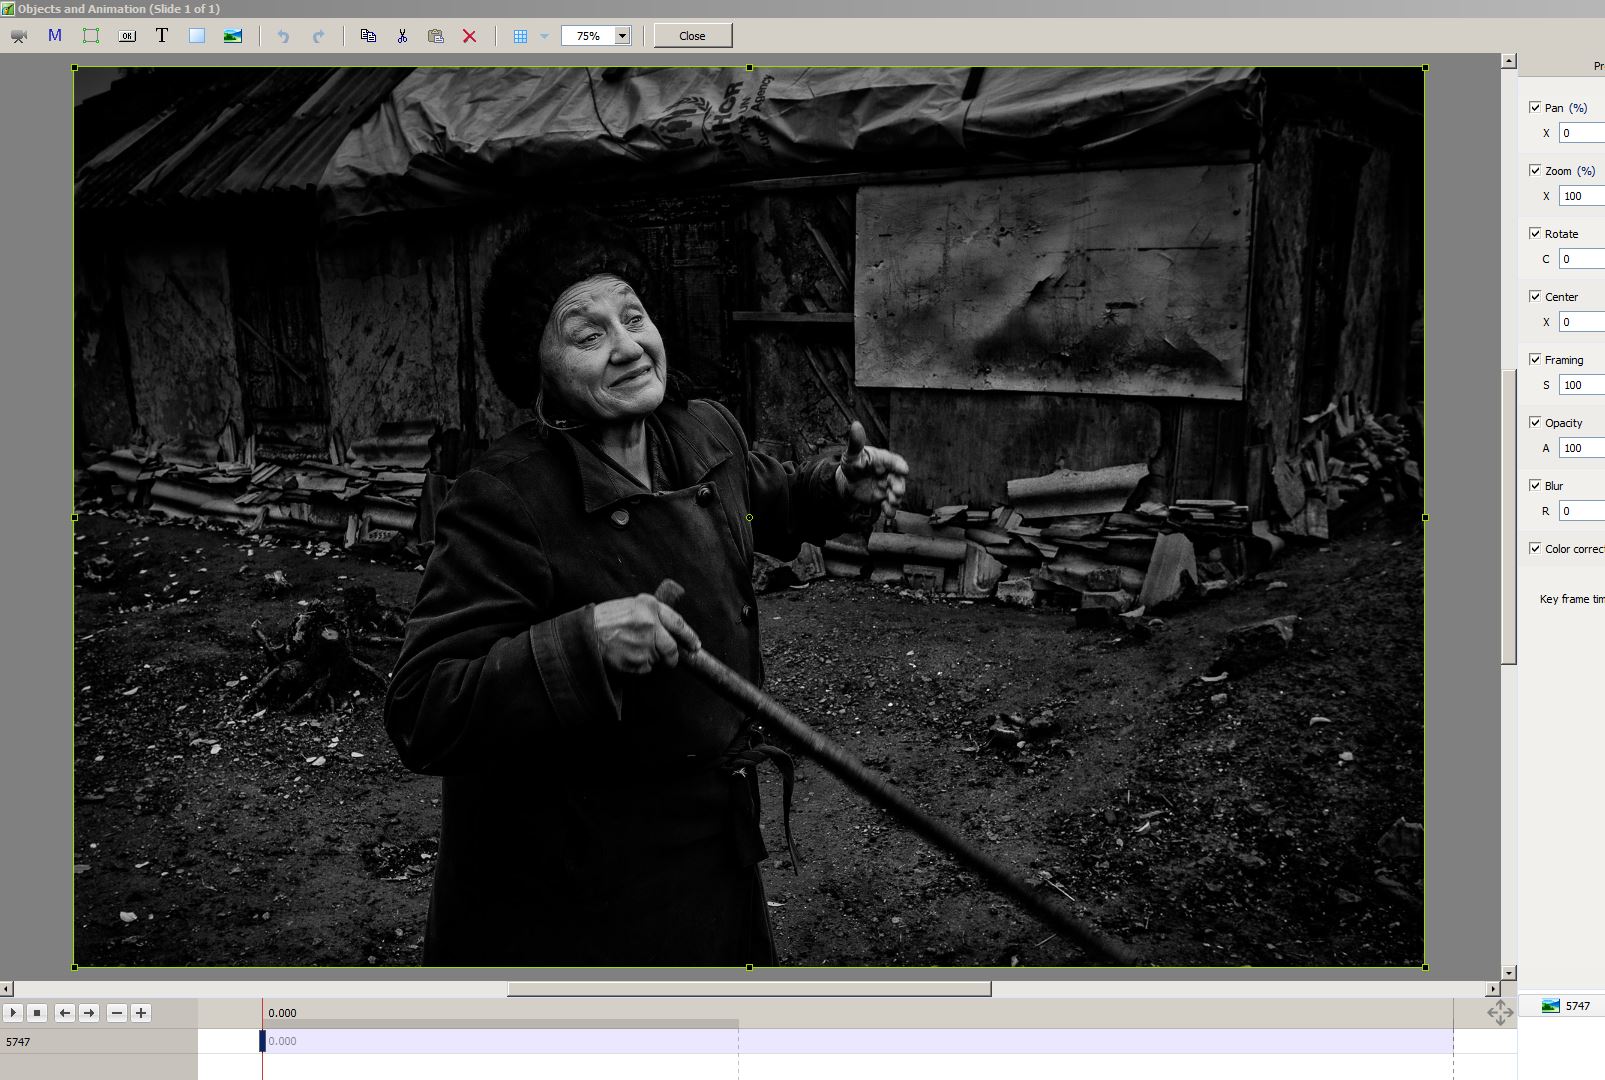Click the plus button to add keyframe
The width and height of the screenshot is (1605, 1080).
tap(141, 1013)
